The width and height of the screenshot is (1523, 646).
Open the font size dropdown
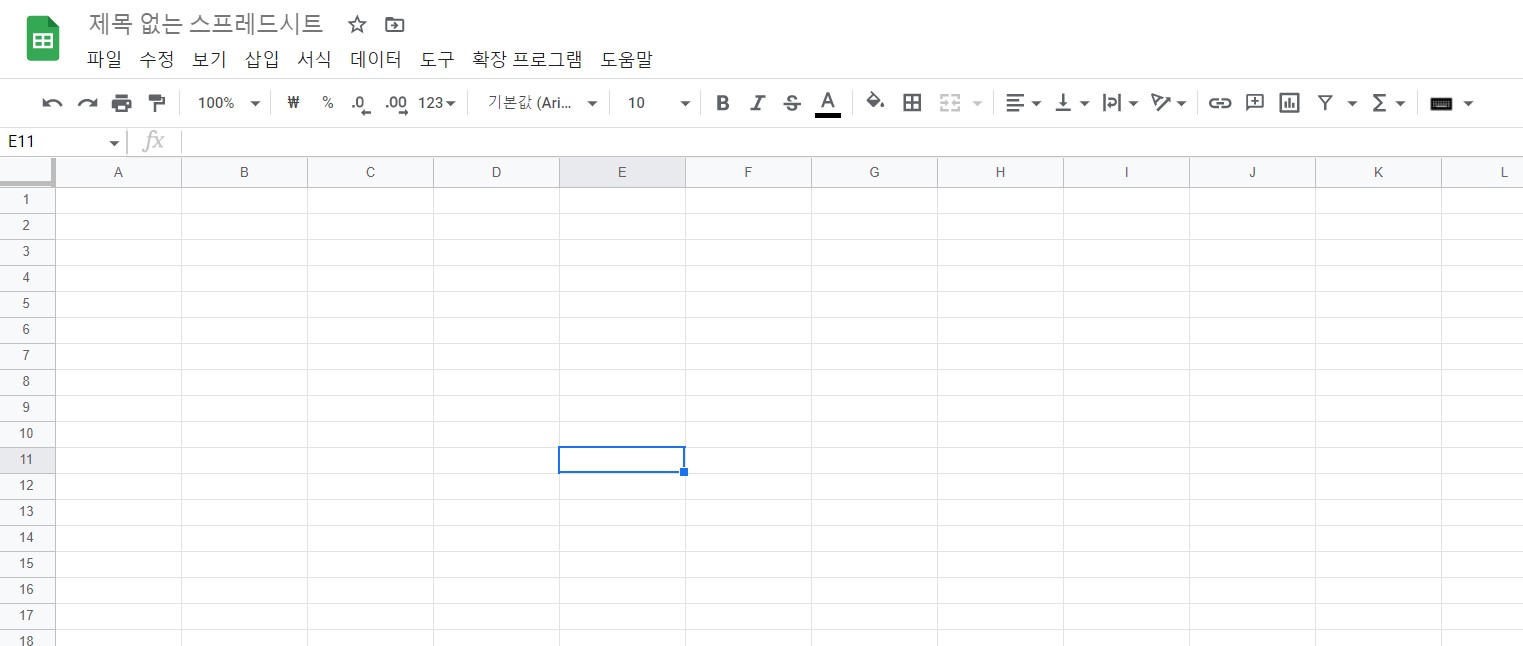point(655,103)
